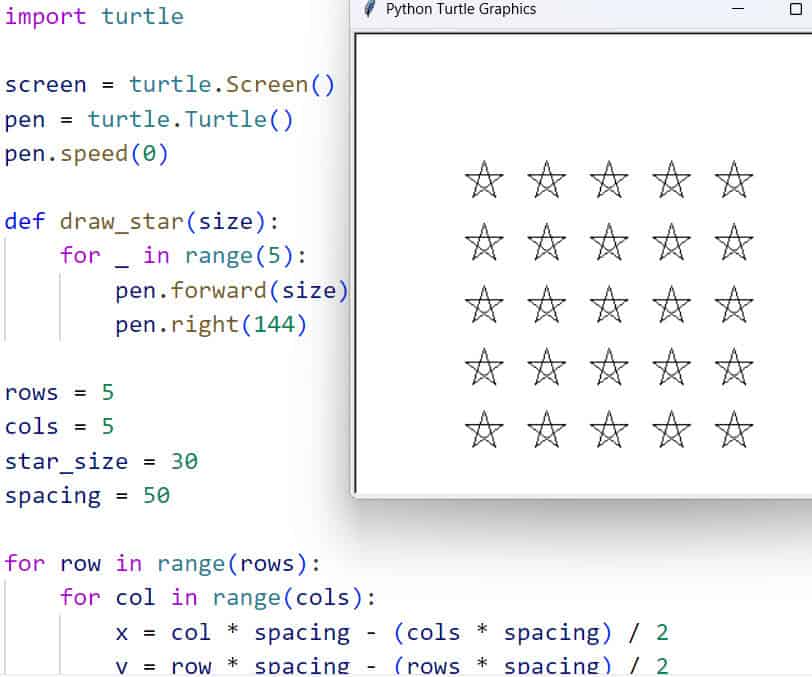Click the cols = 5 assignment

click(x=59, y=427)
